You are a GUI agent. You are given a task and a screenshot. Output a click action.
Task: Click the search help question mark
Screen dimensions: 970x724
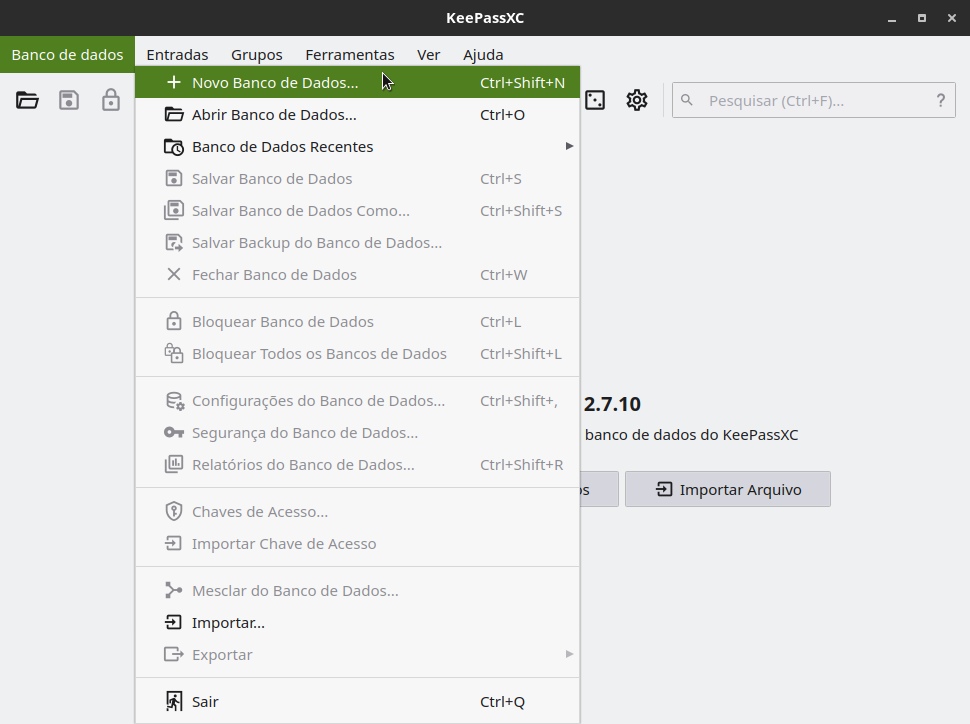pos(940,100)
